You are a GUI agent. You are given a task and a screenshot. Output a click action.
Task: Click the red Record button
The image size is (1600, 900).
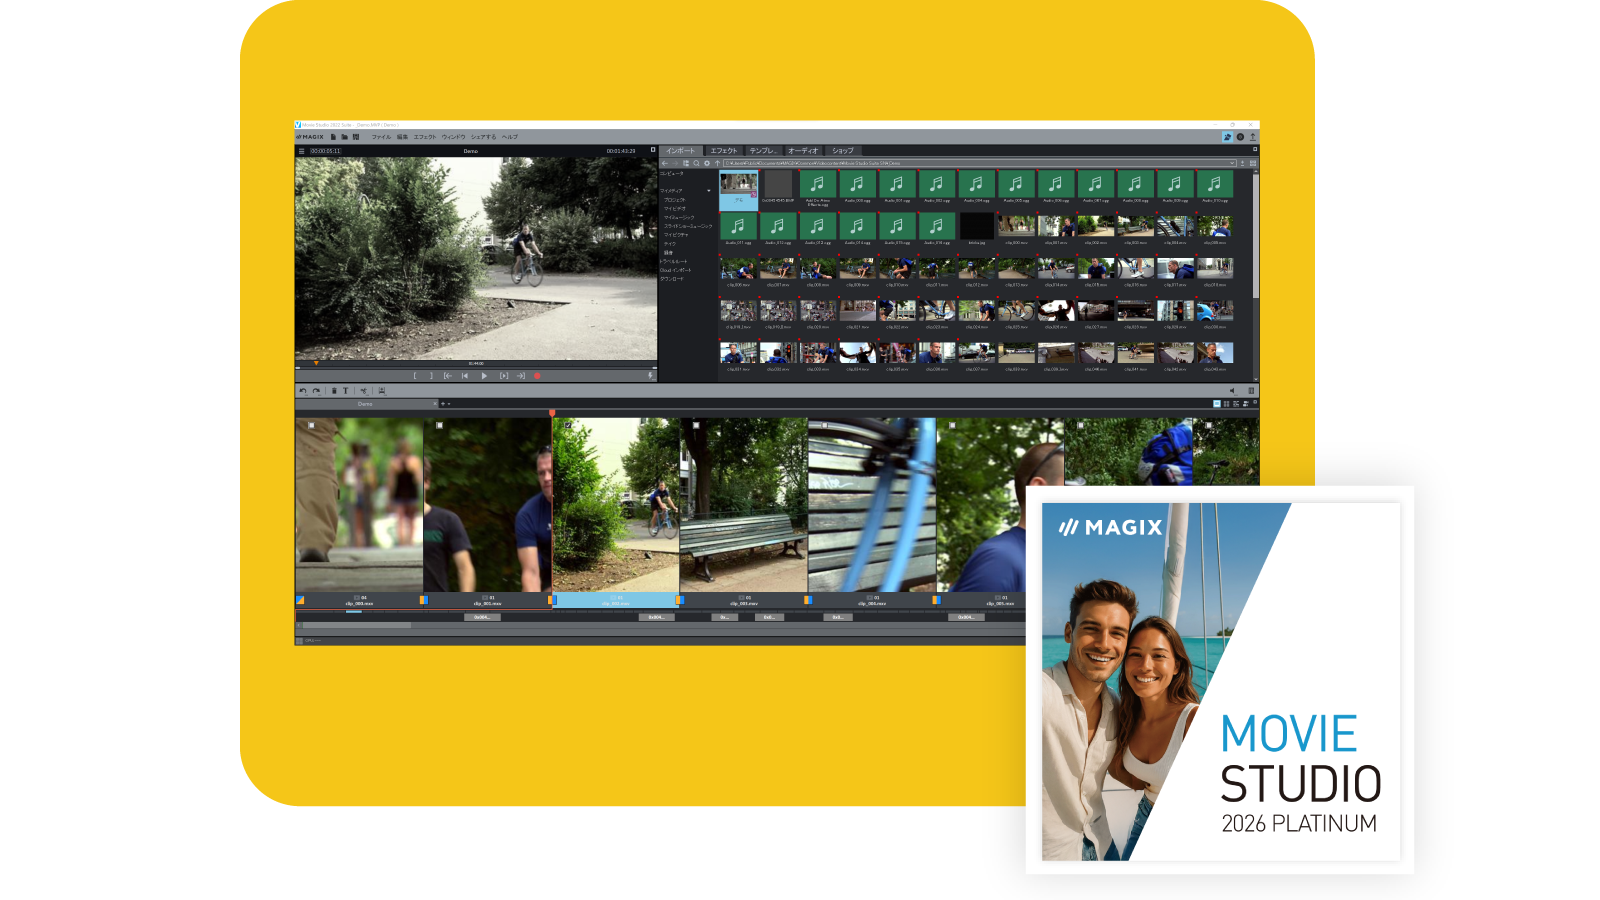[x=537, y=376]
